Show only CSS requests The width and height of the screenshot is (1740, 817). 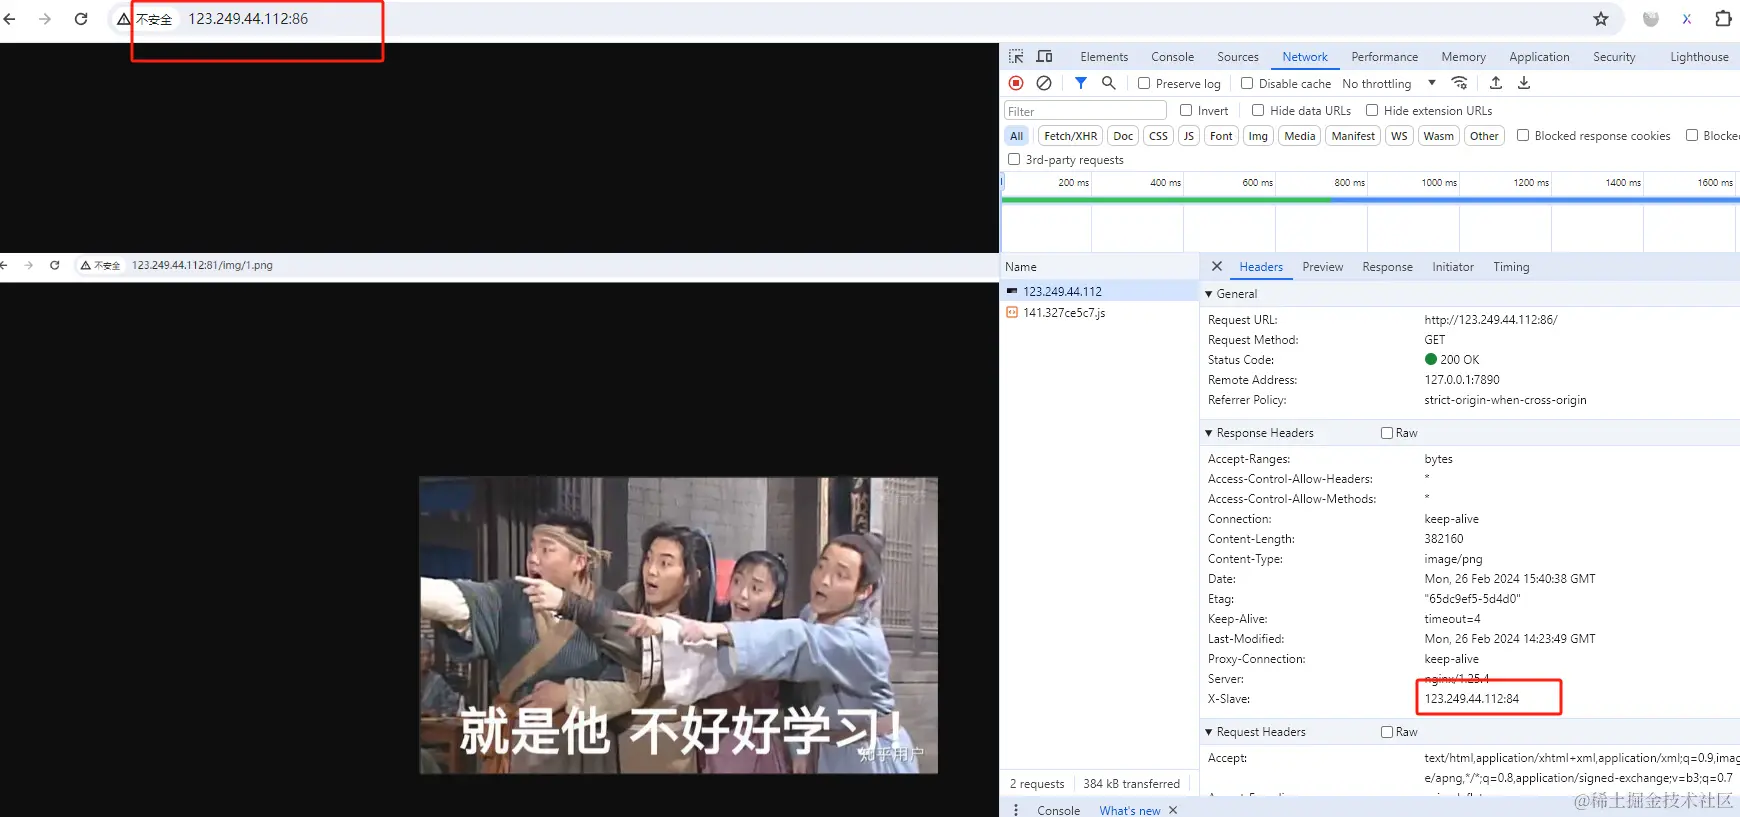(x=1158, y=136)
